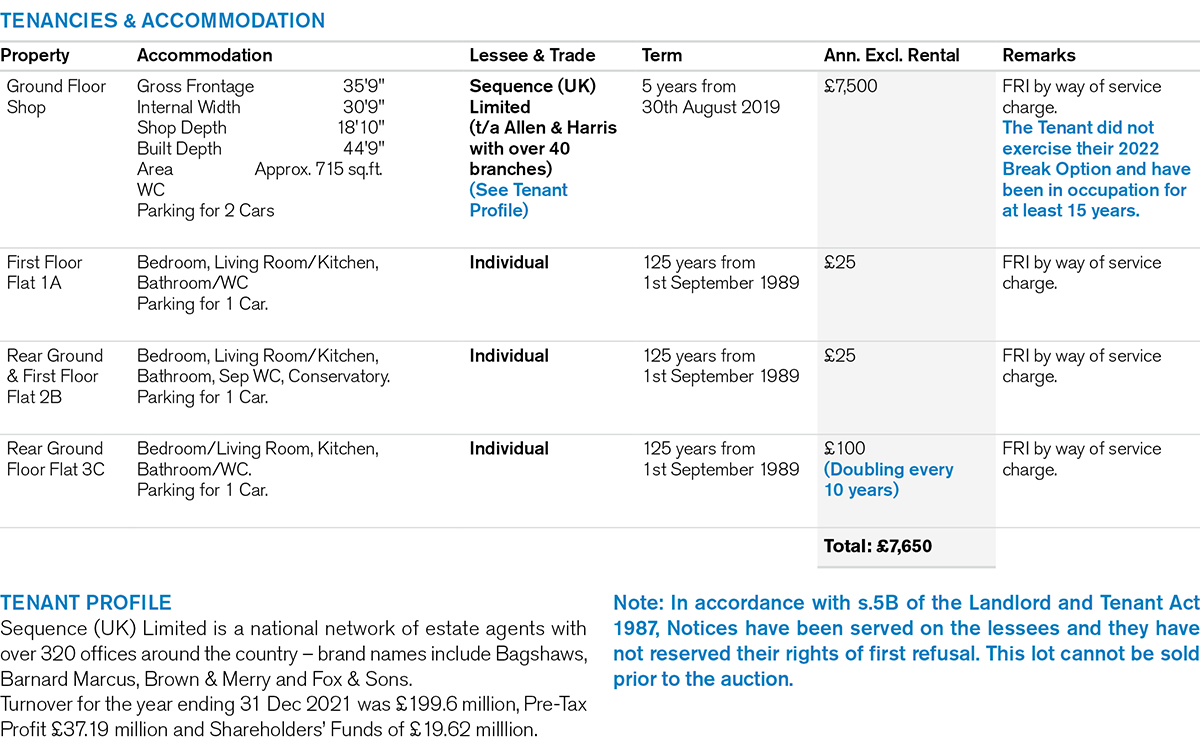Click the Ground Floor Shop property cell

[x=56, y=97]
